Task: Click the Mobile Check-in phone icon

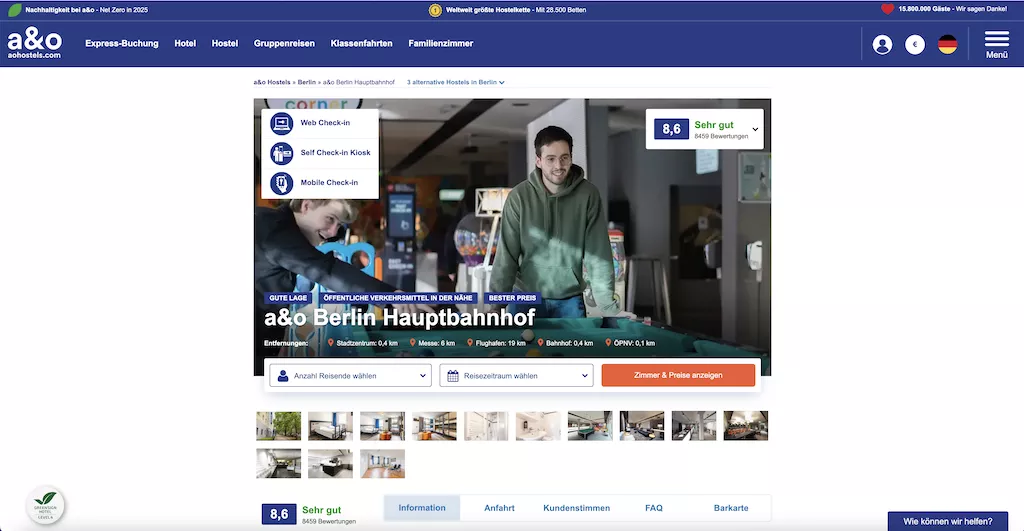Action: (281, 183)
